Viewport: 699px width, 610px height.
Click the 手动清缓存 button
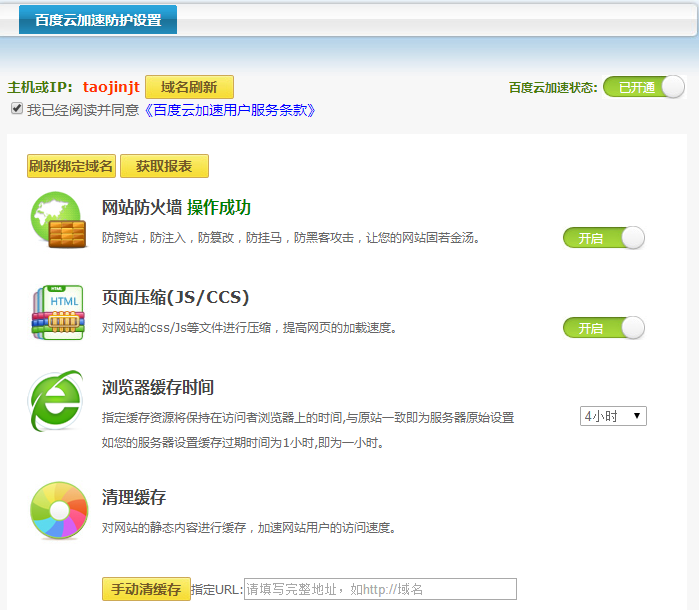[146, 589]
